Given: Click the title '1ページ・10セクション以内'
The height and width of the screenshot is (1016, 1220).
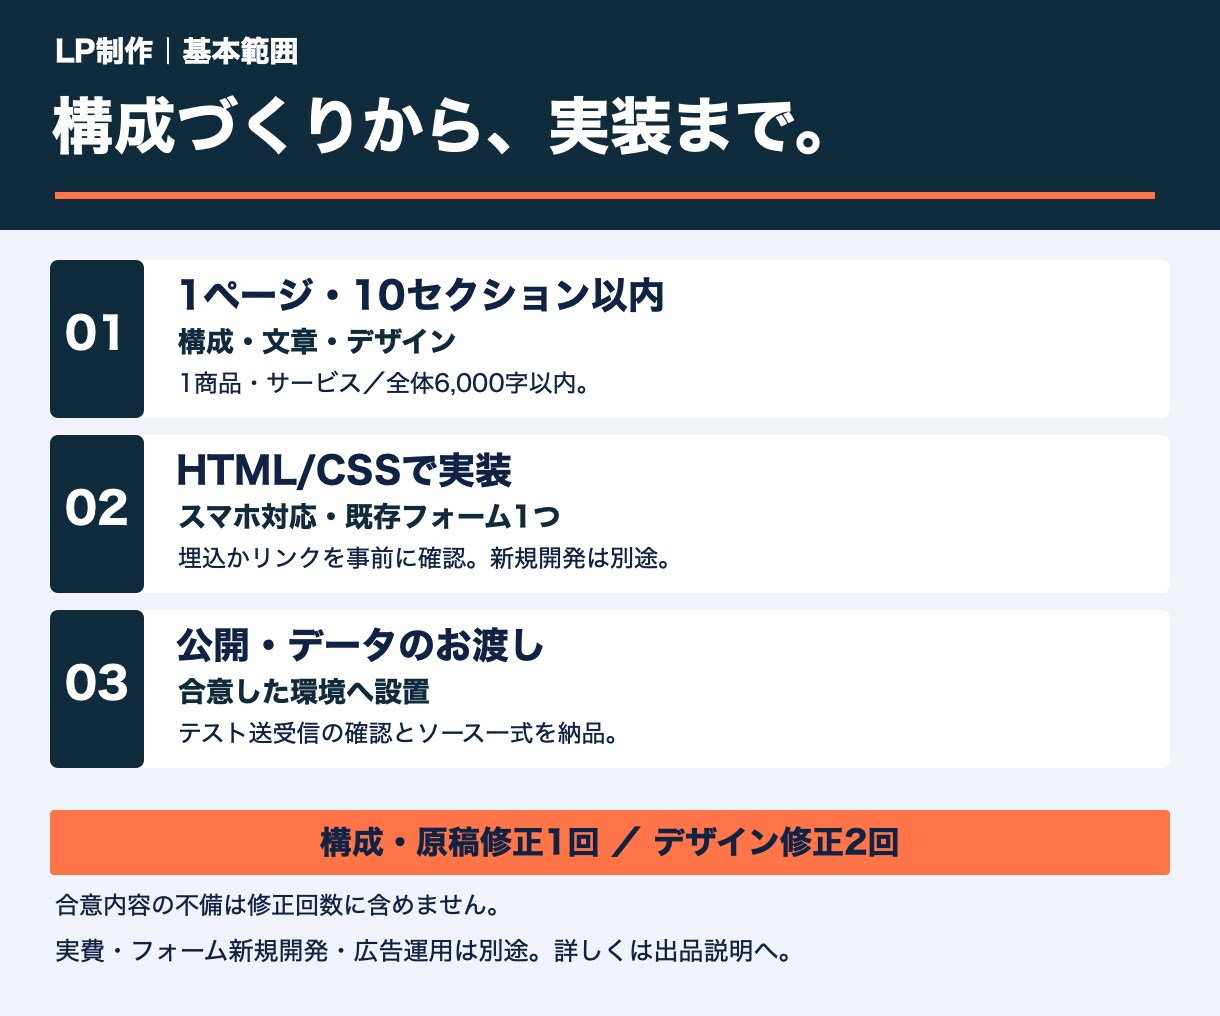Looking at the screenshot, I should pos(421,295).
